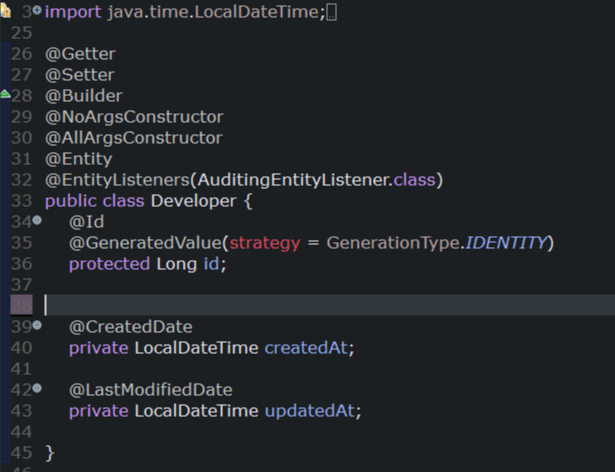Collapse the @Id annotation fold at line 34
Image resolution: width=615 pixels, height=472 pixels.
37,220
